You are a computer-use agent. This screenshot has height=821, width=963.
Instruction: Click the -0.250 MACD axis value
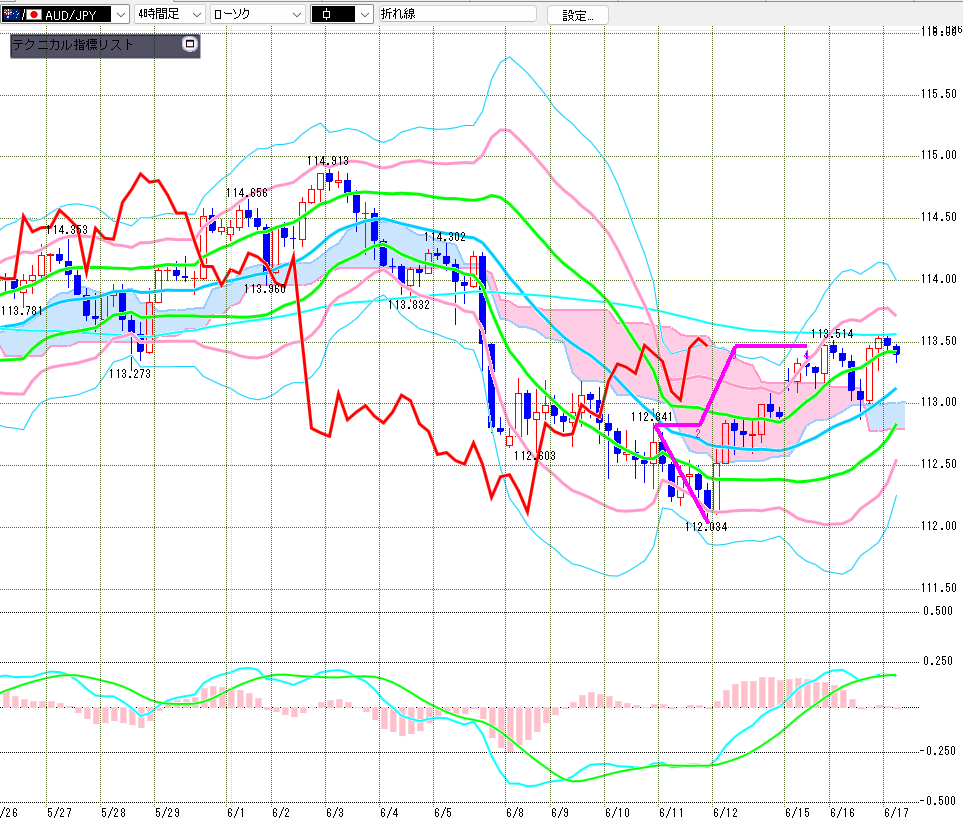936,750
